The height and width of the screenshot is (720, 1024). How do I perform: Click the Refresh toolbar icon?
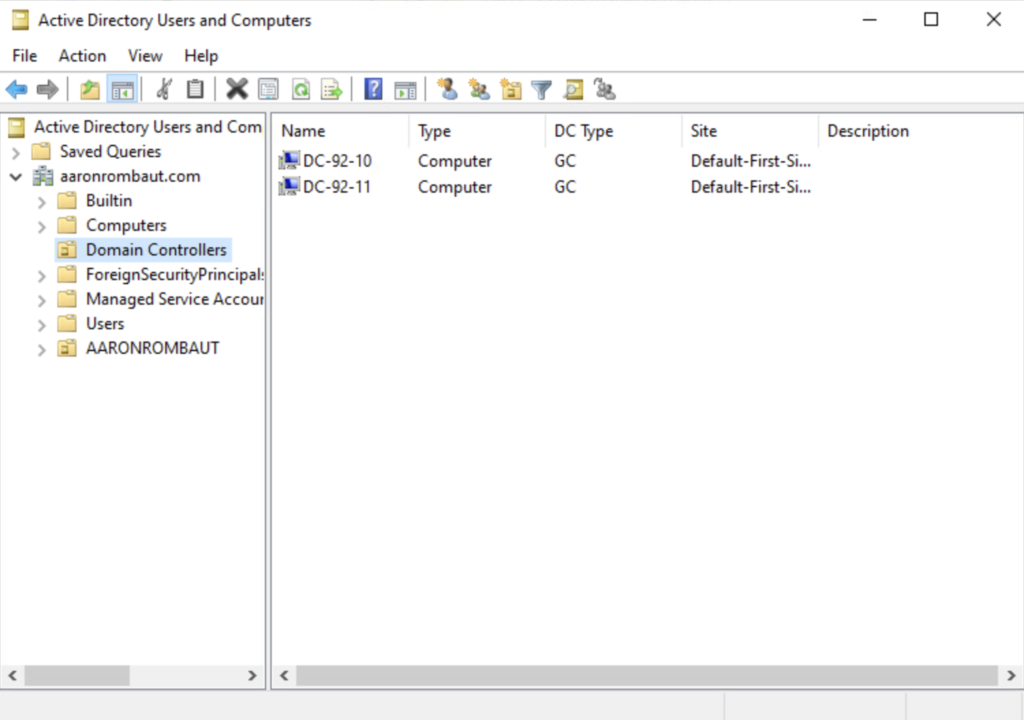[x=300, y=90]
